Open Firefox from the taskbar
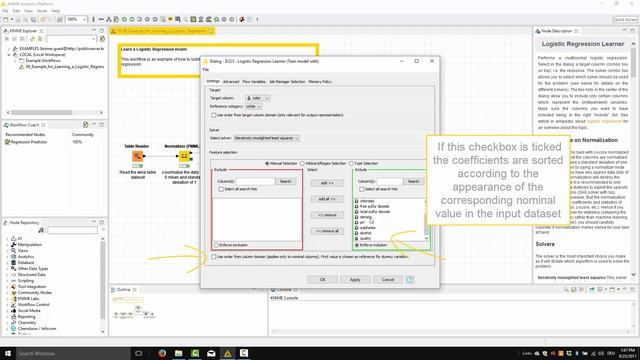Screen dimensions: 640x360 click(162, 353)
